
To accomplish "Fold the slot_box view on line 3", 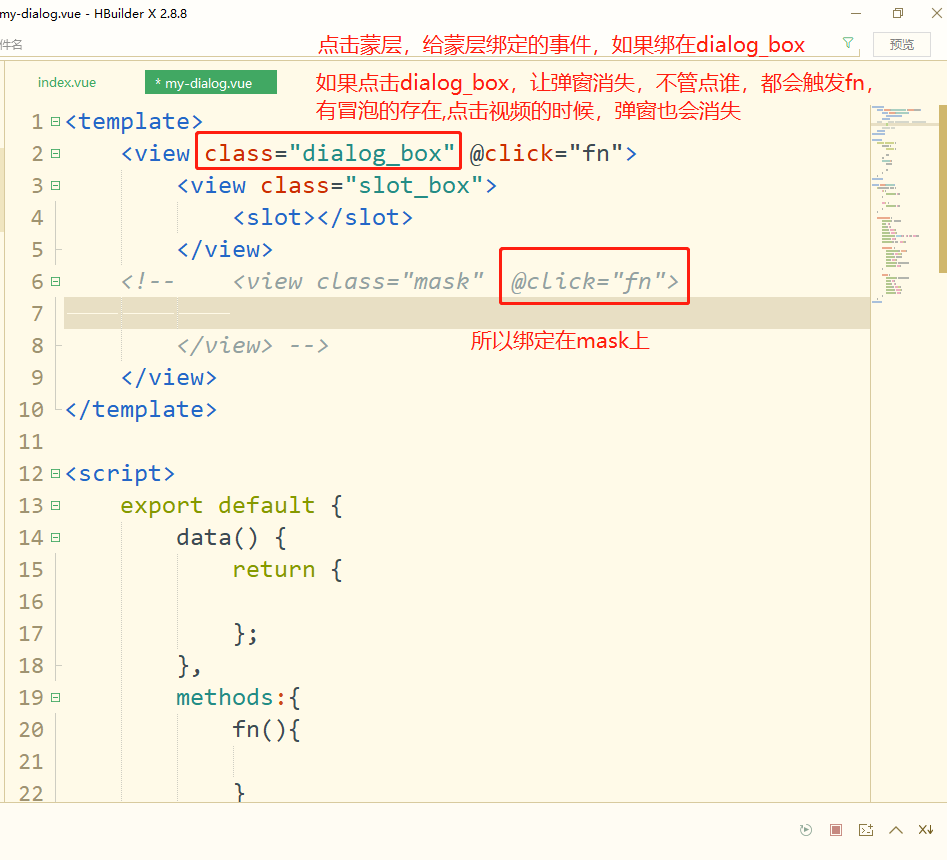I will pos(56,185).
